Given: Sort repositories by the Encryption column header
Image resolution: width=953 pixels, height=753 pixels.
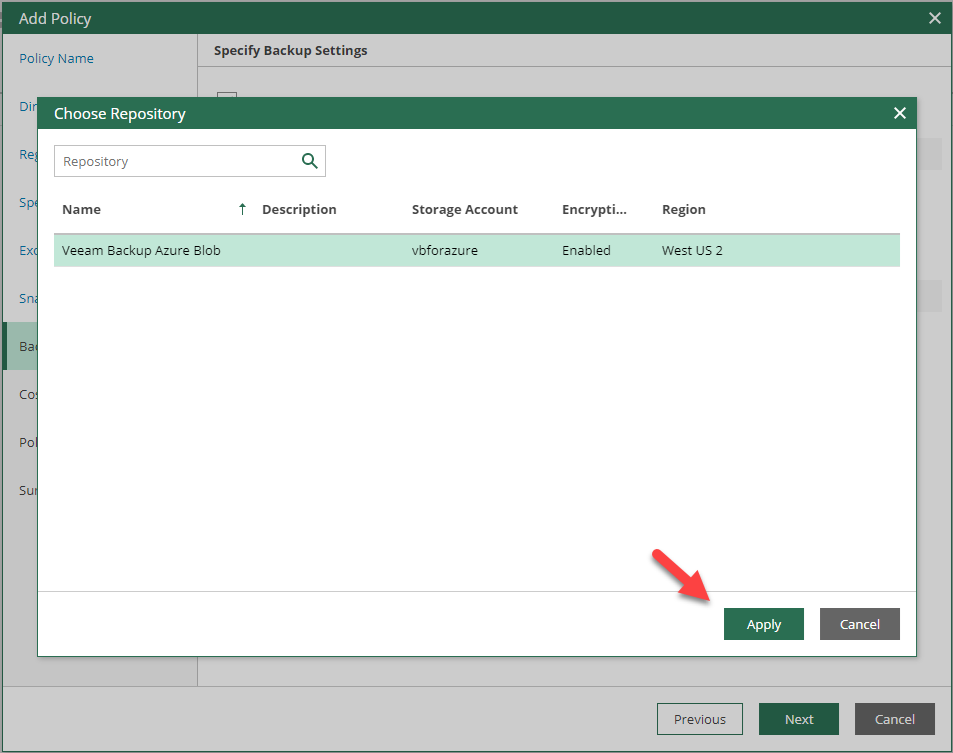Looking at the screenshot, I should (594, 209).
